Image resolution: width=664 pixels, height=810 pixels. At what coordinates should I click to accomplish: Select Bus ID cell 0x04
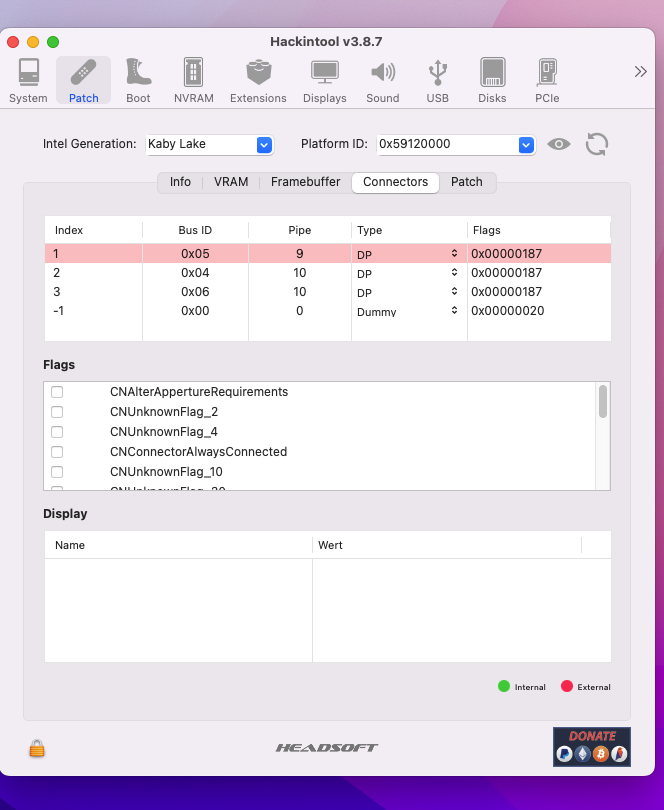tap(195, 273)
